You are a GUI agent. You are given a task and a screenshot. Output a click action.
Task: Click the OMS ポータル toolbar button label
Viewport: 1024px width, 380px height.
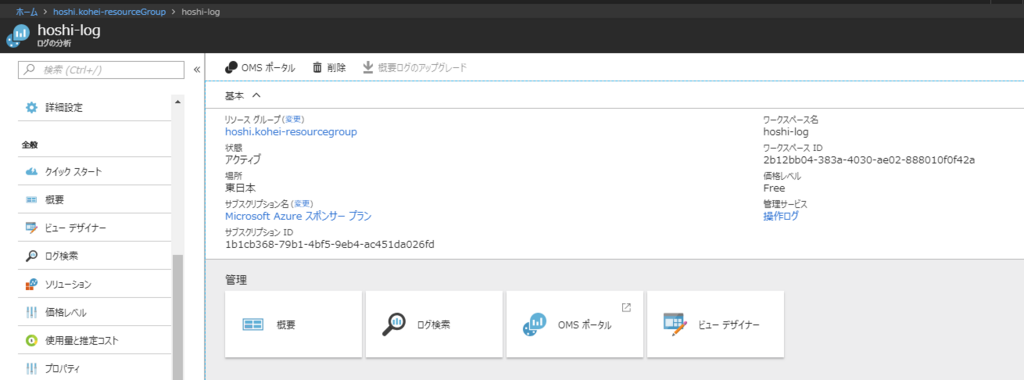click(268, 67)
